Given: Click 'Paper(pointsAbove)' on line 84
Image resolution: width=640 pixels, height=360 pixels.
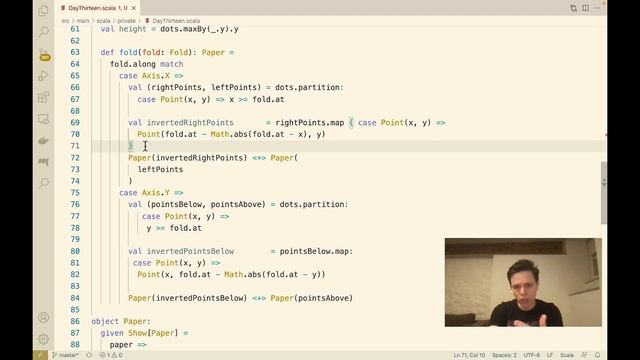Looking at the screenshot, I should click(x=312, y=298).
